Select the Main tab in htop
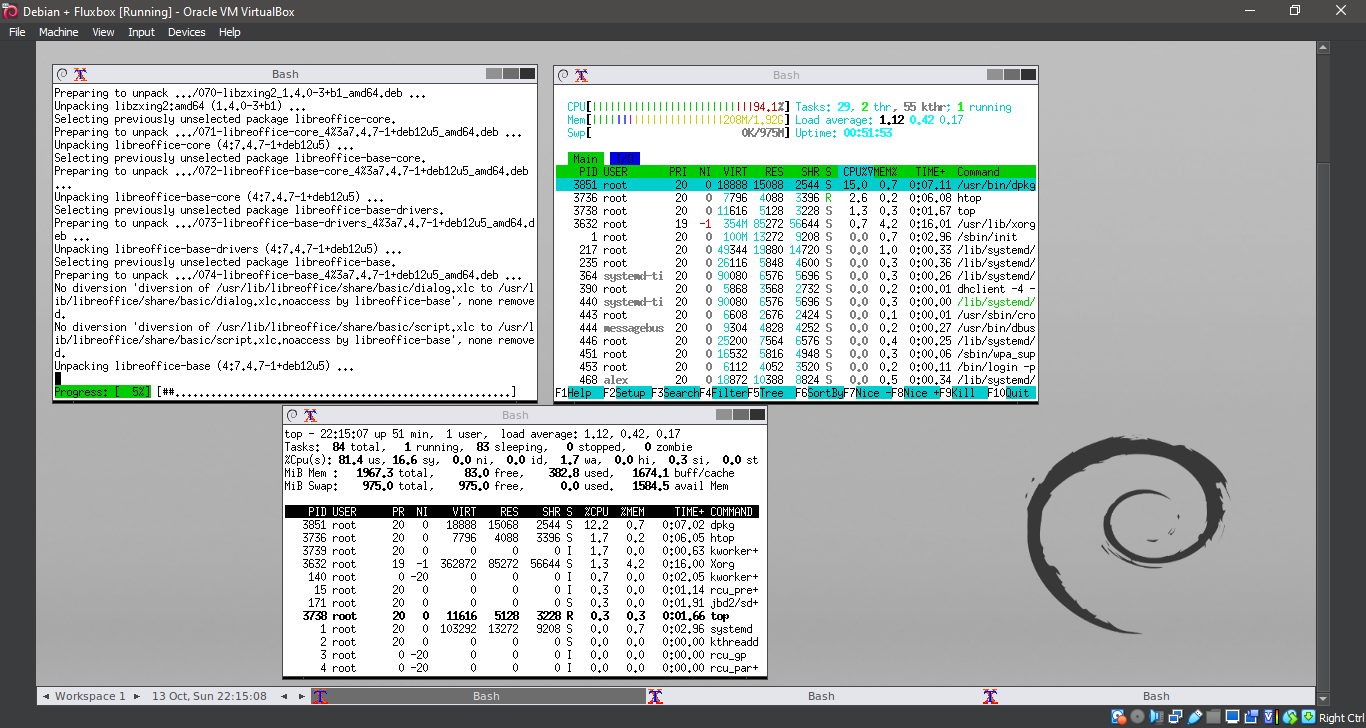The height and width of the screenshot is (728, 1366). click(585, 158)
